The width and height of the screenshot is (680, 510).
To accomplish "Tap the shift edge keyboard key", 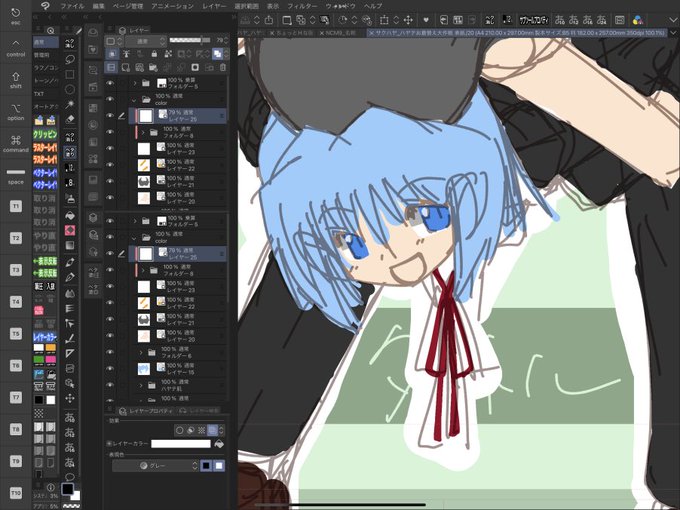I will click(x=16, y=80).
